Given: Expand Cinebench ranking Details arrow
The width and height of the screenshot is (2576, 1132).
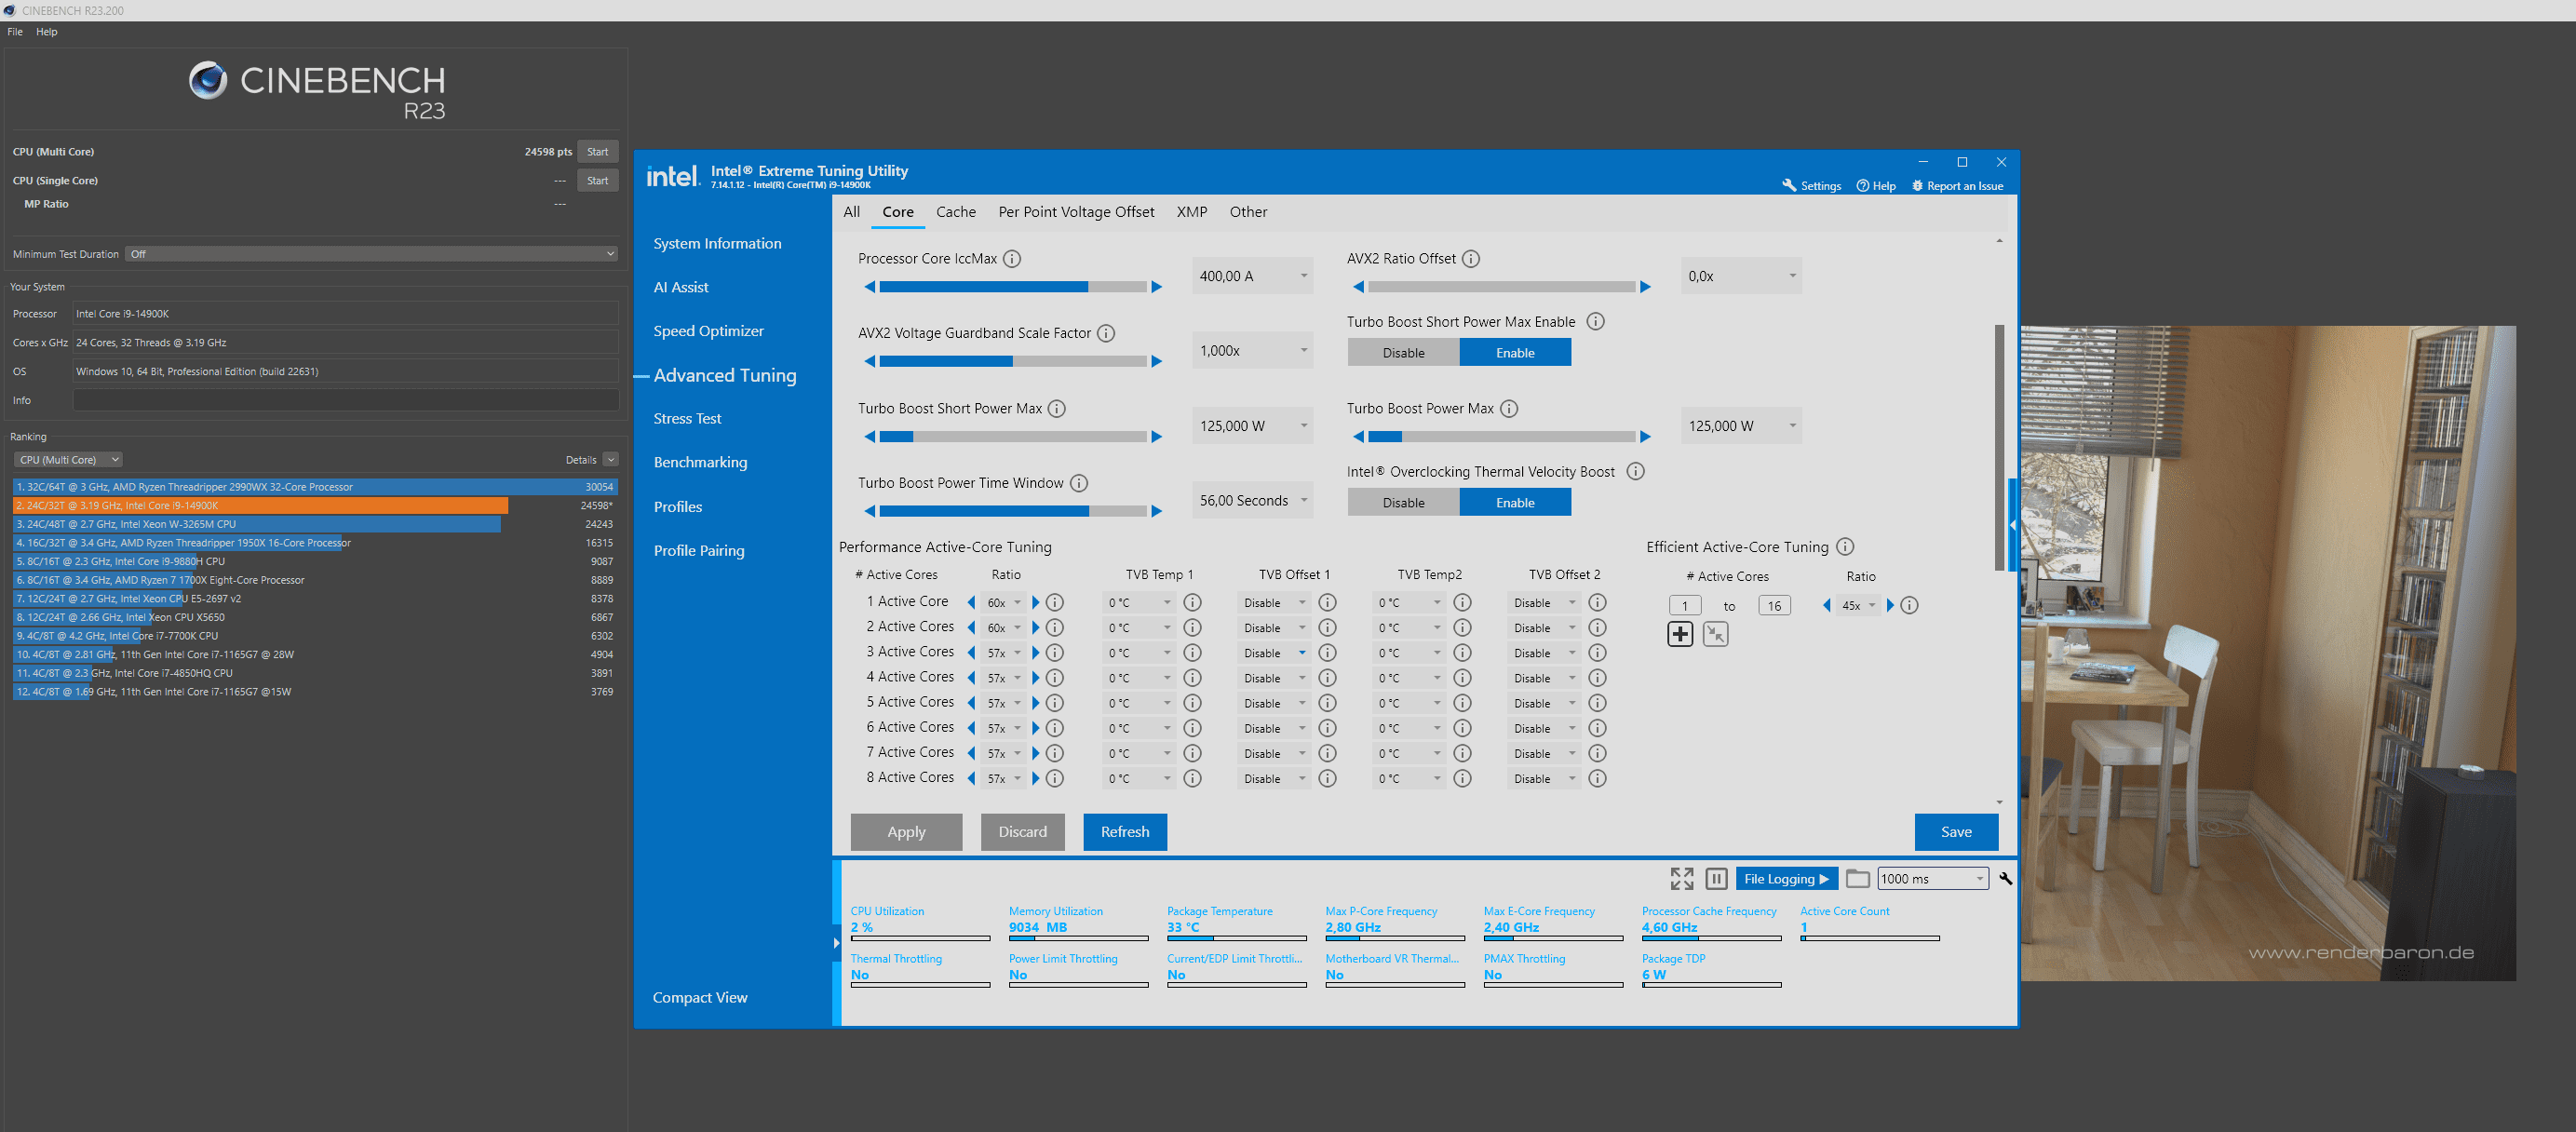Looking at the screenshot, I should (611, 460).
